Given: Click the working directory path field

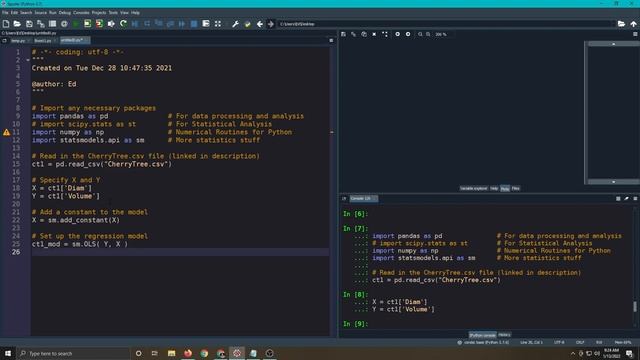Looking at the screenshot, I should pyautogui.click(x=446, y=24).
